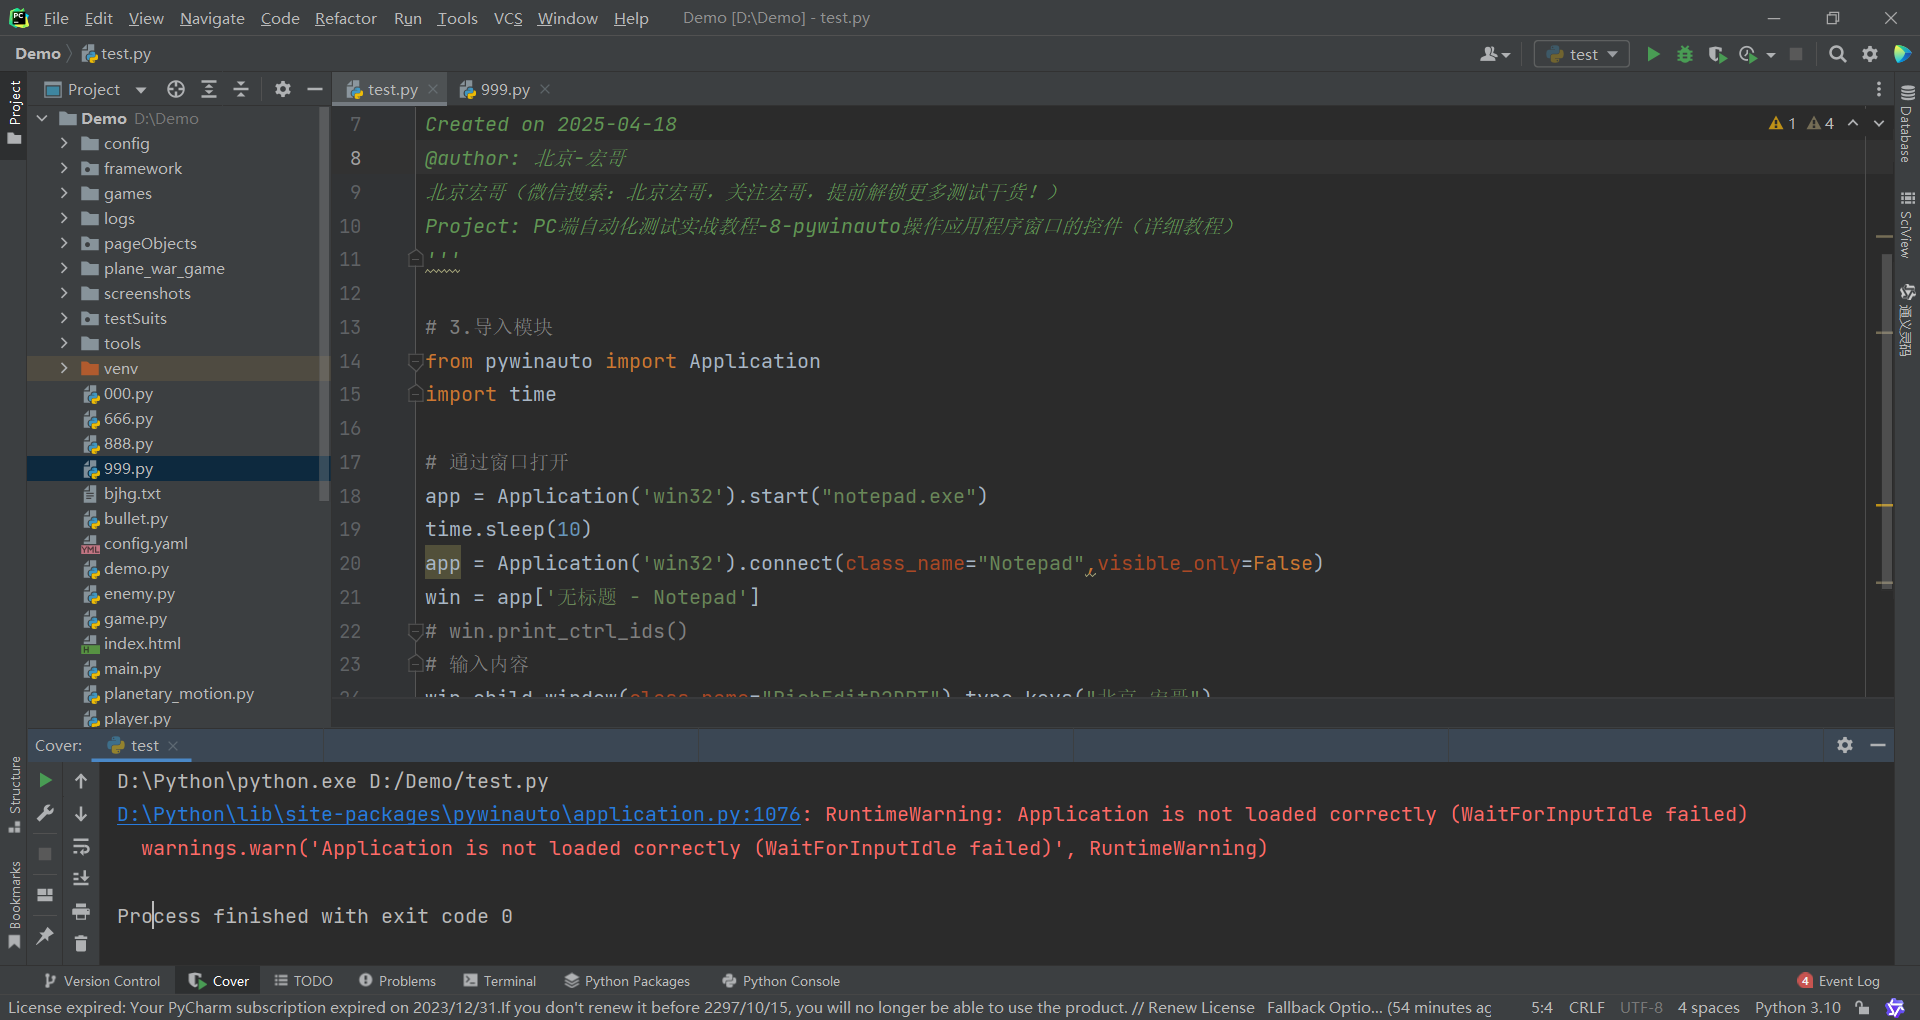1920x1020 pixels.
Task: Open the Database tool window
Action: [x=1907, y=124]
